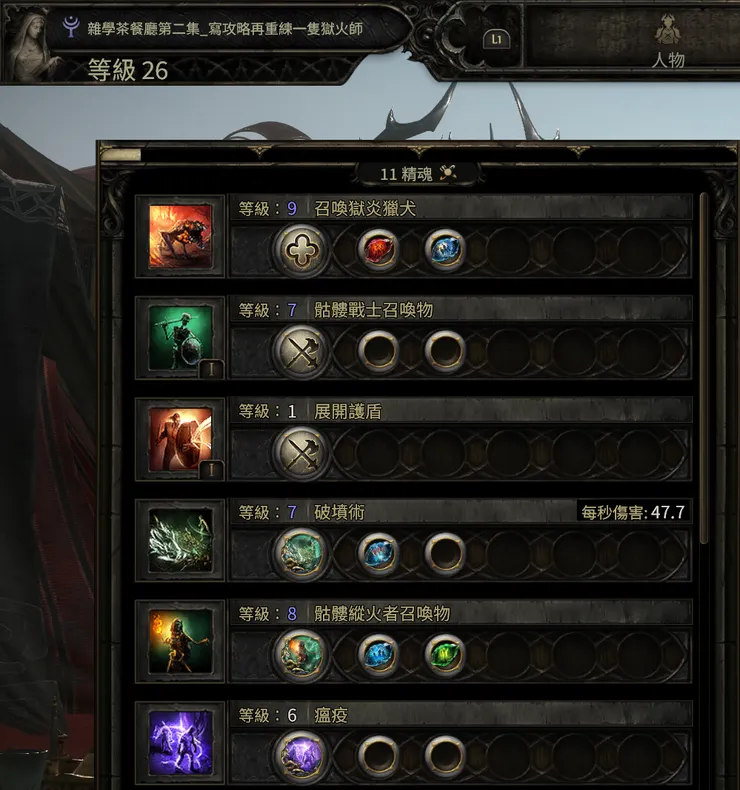Click clover gem icon on 召喚獄炎獵犬
Image resolution: width=740 pixels, height=790 pixels.
pos(301,250)
